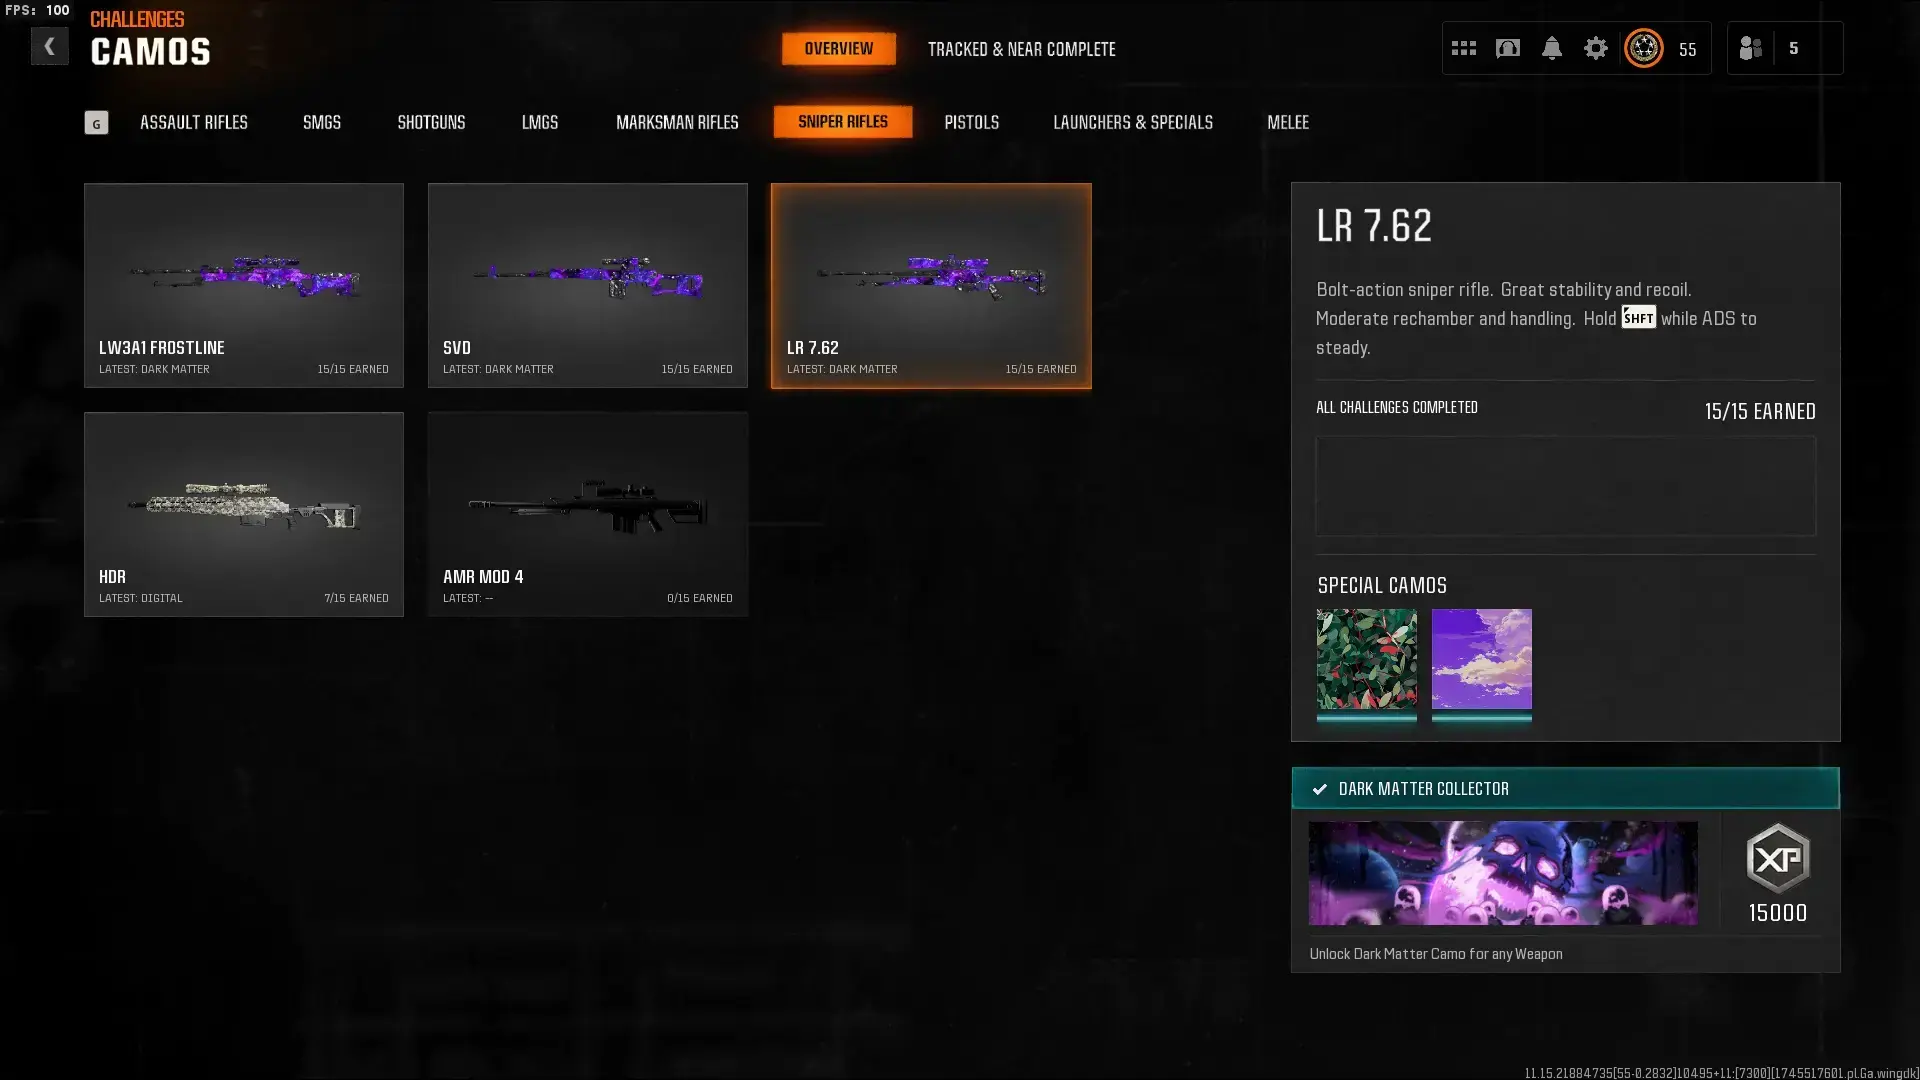Open the settings gear icon
This screenshot has height=1080, width=1920.
[x=1595, y=48]
